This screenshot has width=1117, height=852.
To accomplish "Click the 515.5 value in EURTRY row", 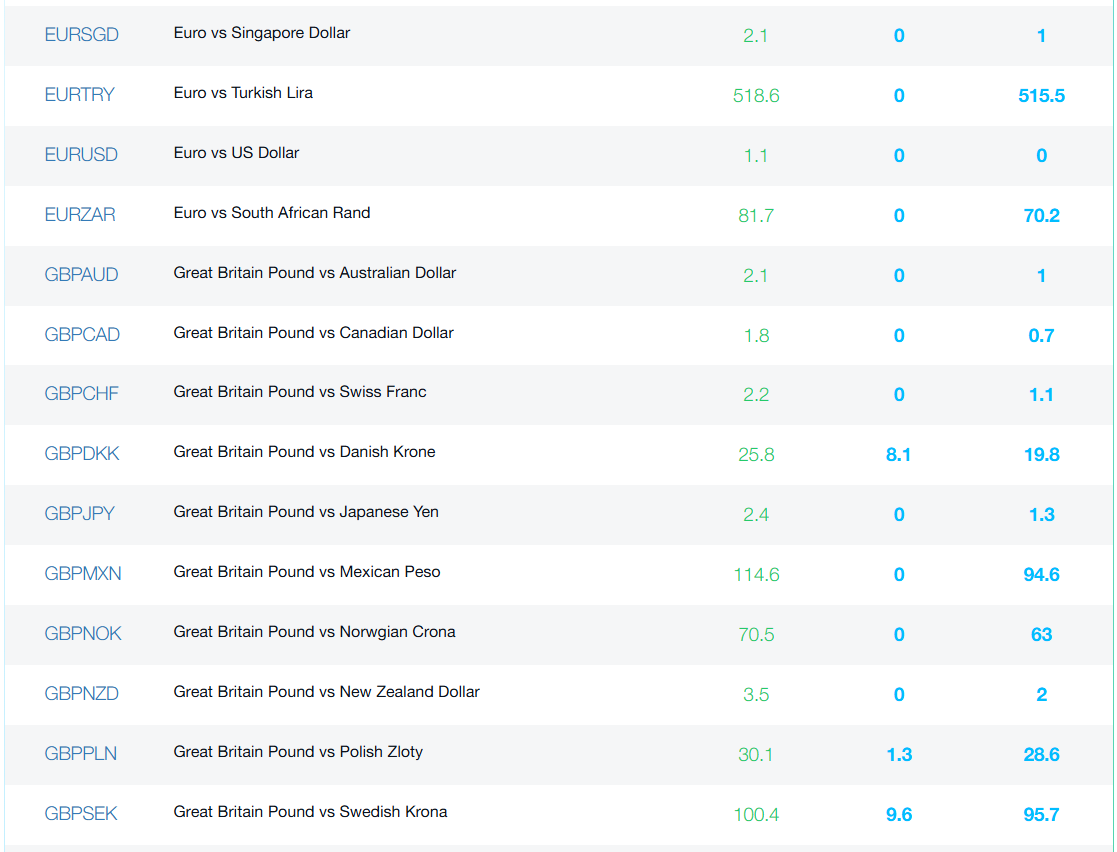I will (1041, 96).
